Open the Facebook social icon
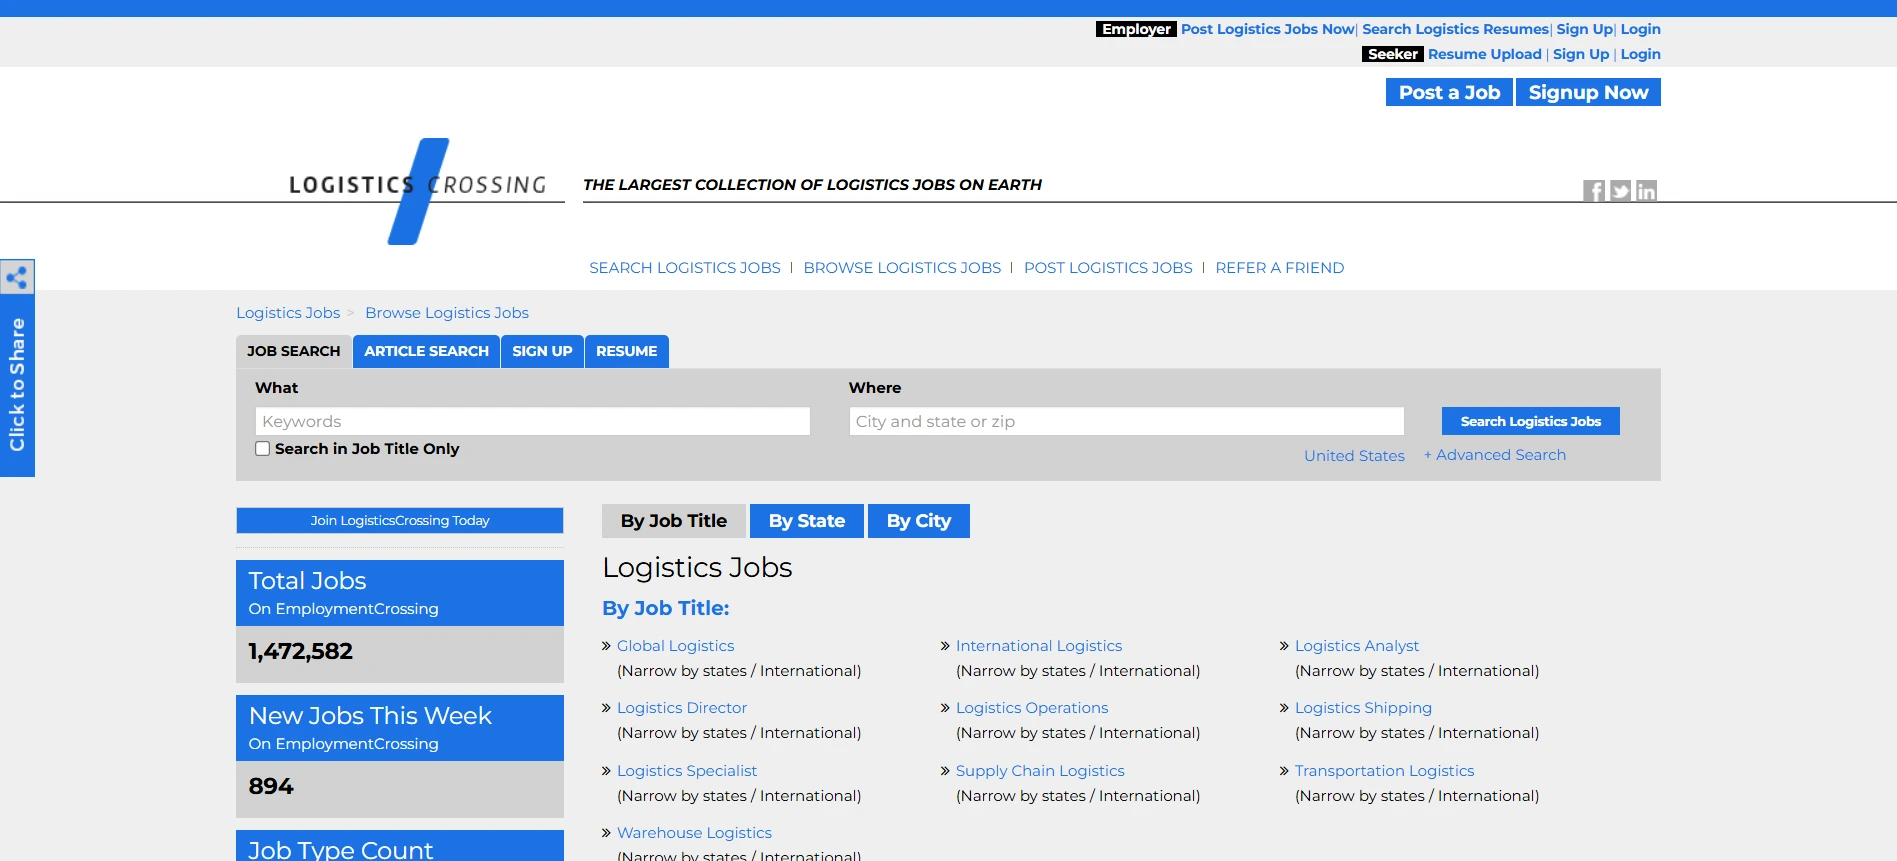Viewport: 1897px width, 861px height. pyautogui.click(x=1594, y=191)
